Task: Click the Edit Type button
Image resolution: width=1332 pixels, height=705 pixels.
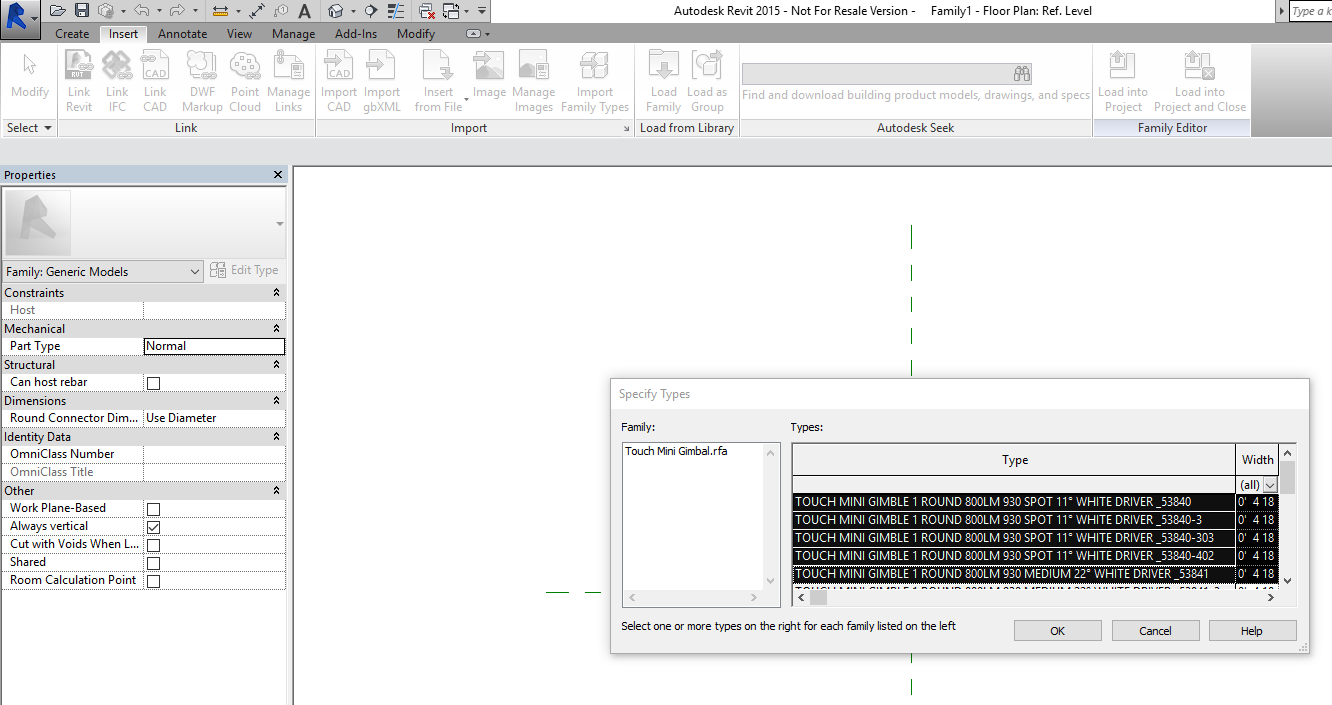Action: click(x=245, y=270)
